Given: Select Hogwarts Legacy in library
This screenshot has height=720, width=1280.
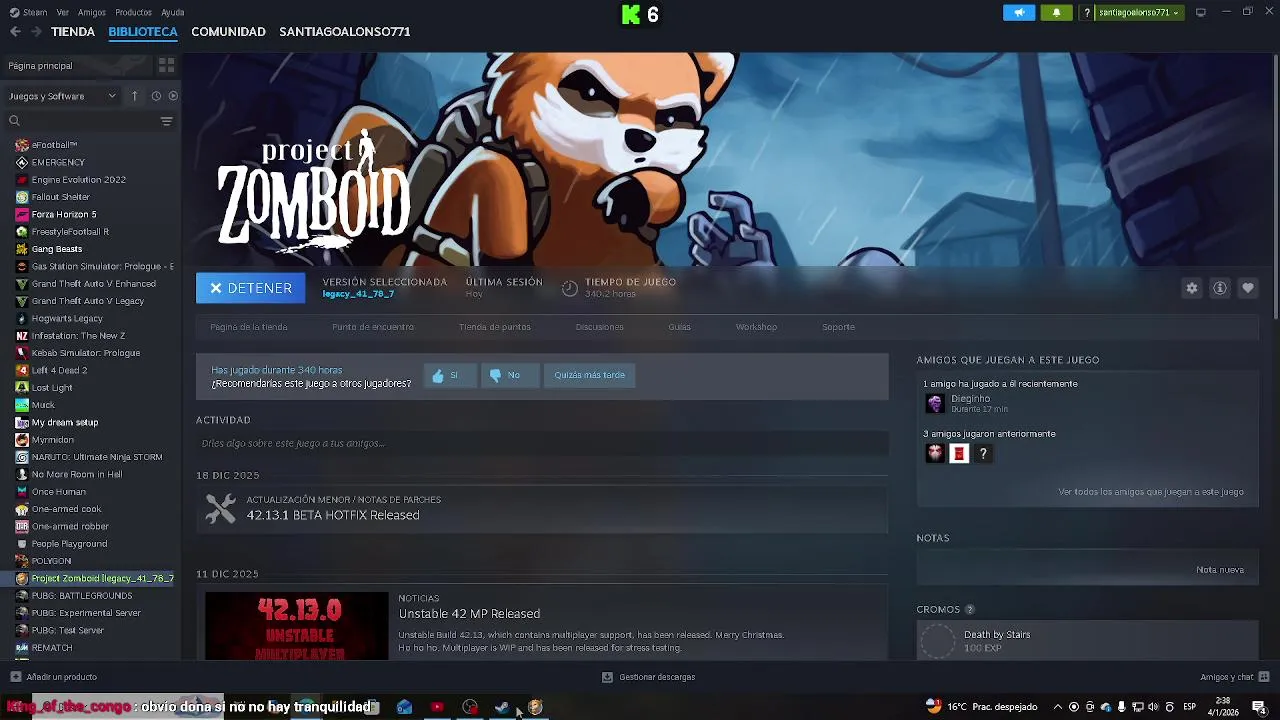Looking at the screenshot, I should (x=67, y=318).
